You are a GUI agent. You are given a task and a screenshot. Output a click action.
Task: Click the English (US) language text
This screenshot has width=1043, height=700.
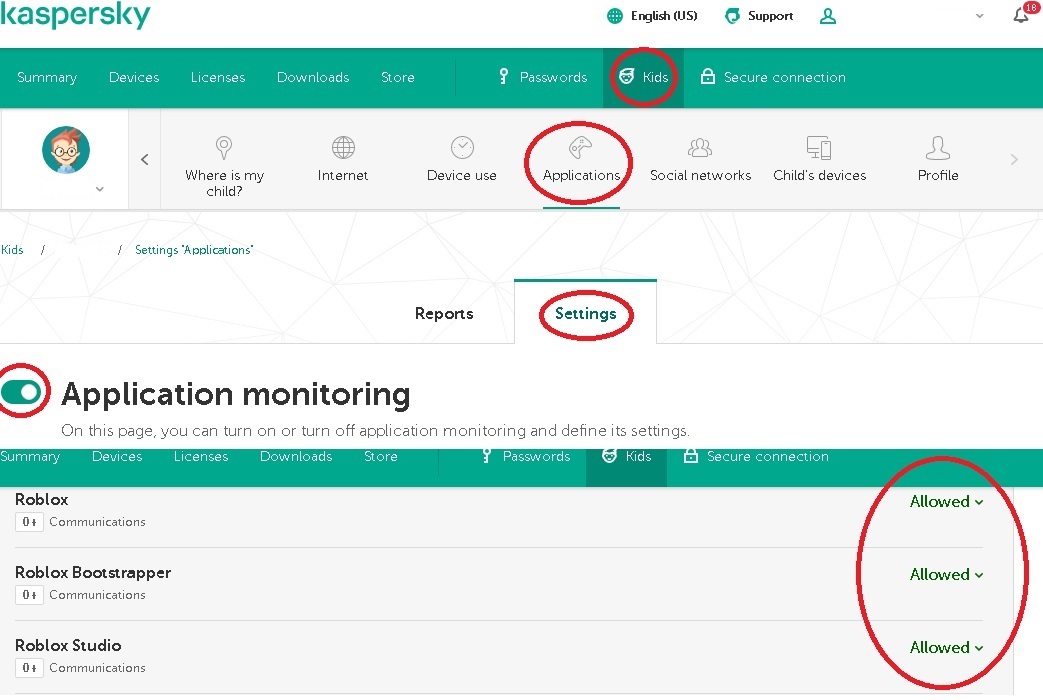664,16
